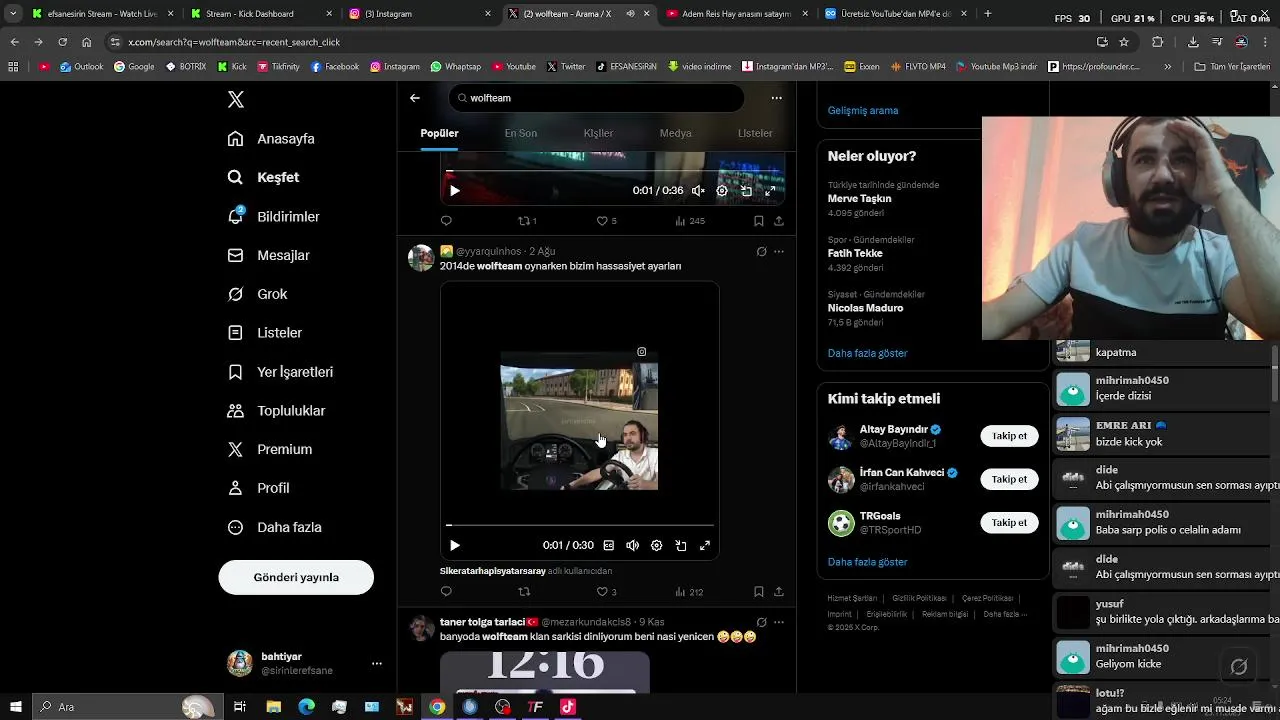The width and height of the screenshot is (1280, 720).
Task: Like the post with 5 likes
Action: coord(606,221)
